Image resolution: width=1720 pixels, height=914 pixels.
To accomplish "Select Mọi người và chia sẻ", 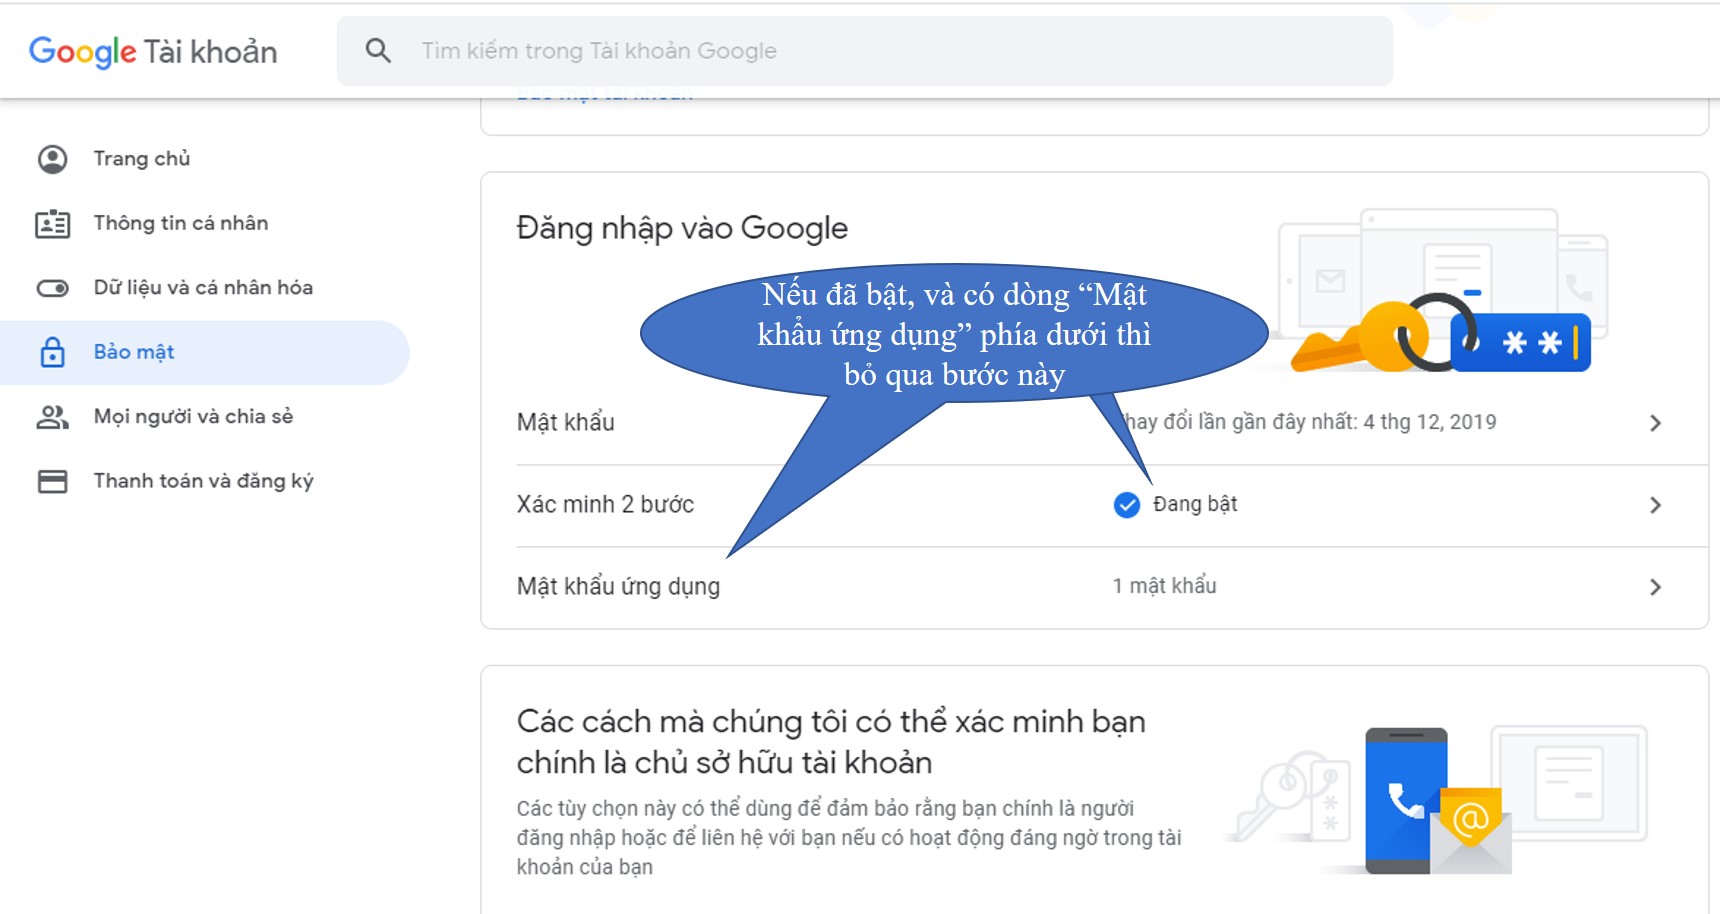I will coord(193,416).
